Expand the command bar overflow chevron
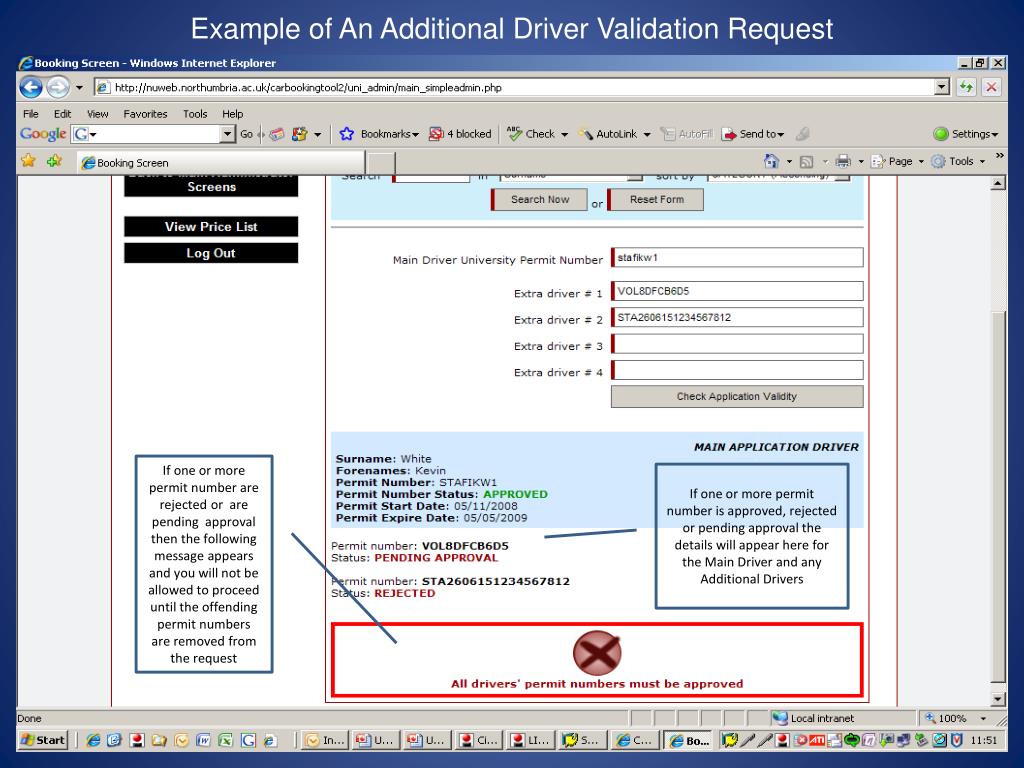1024x768 pixels. click(x=1000, y=155)
